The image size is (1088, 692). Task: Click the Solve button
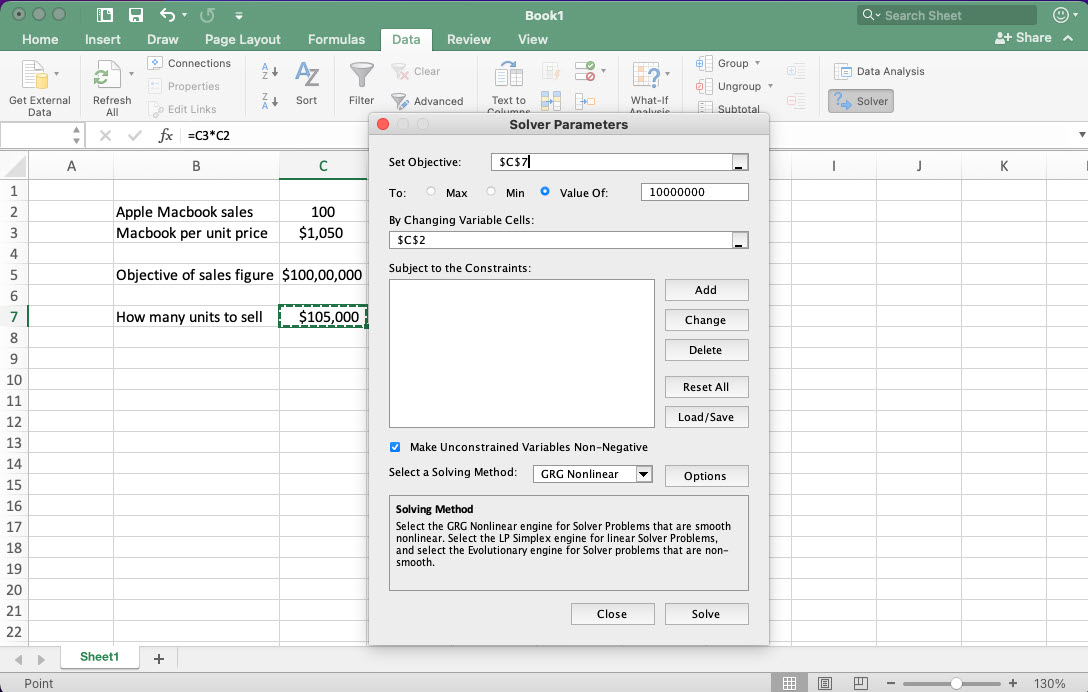tap(706, 613)
